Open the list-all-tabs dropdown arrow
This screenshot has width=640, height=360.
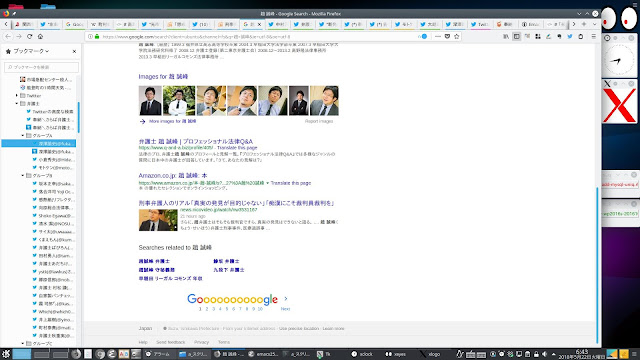point(594,24)
